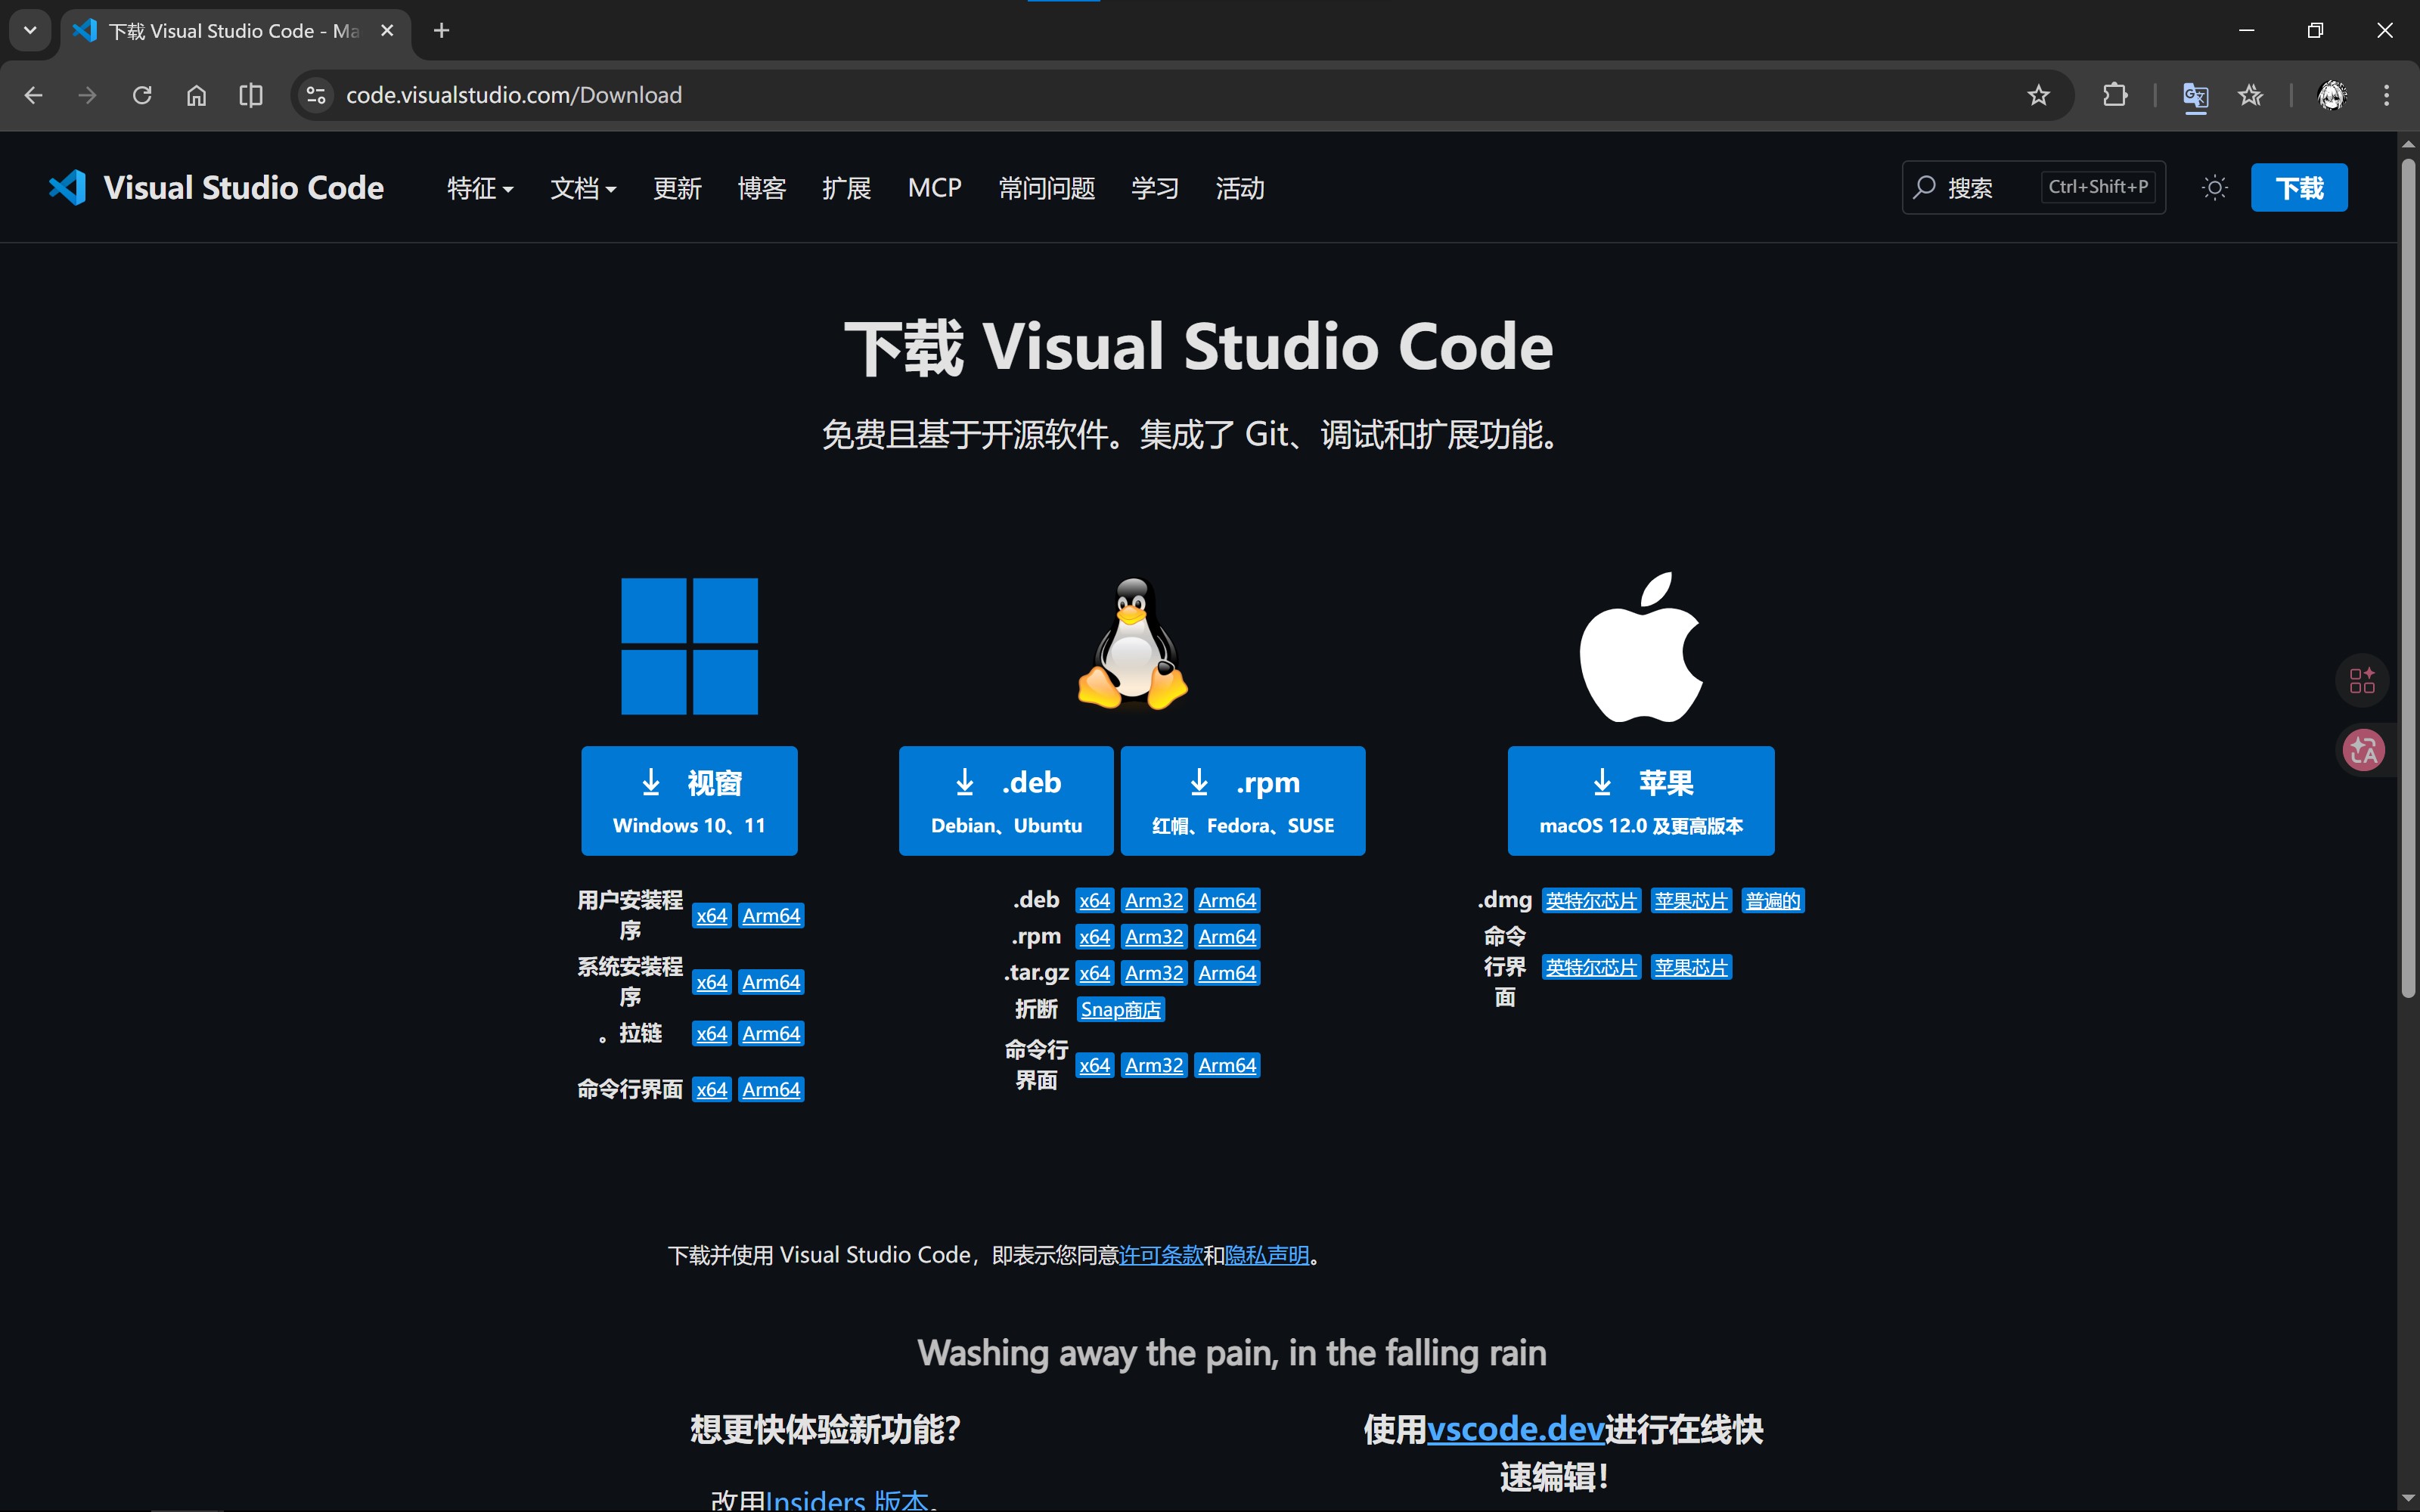This screenshot has width=2420, height=1512.
Task: Open the 常问问题 nav item
Action: 1047,188
